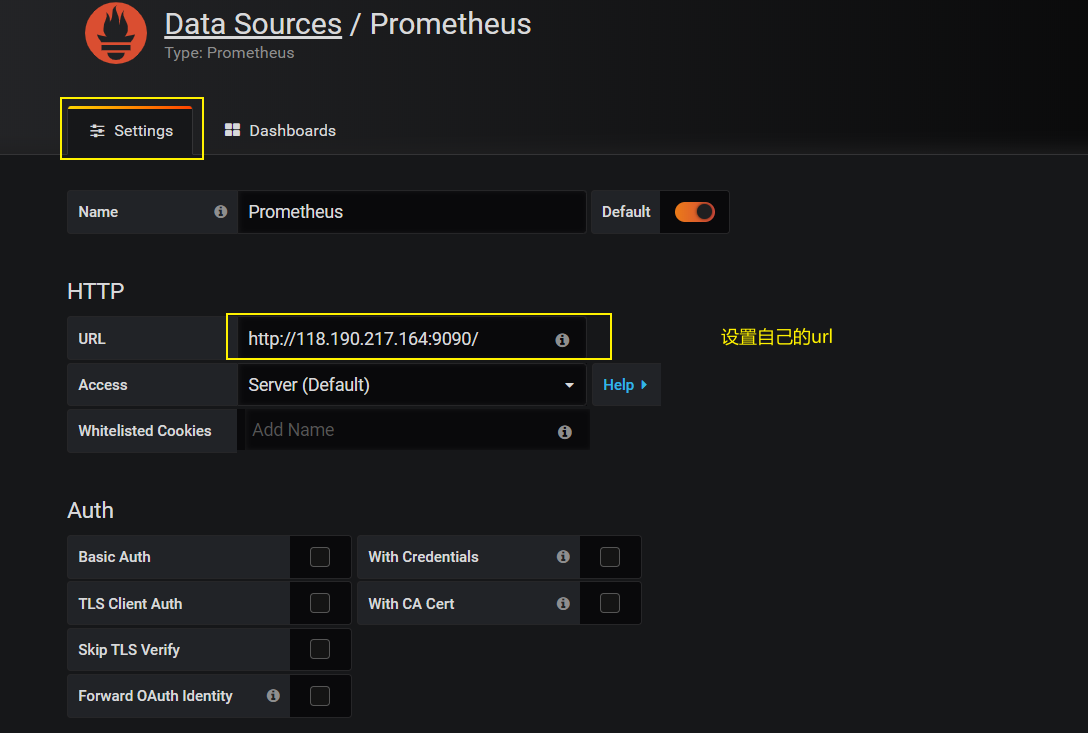Check the Skip TLS Verify box

tap(320, 650)
